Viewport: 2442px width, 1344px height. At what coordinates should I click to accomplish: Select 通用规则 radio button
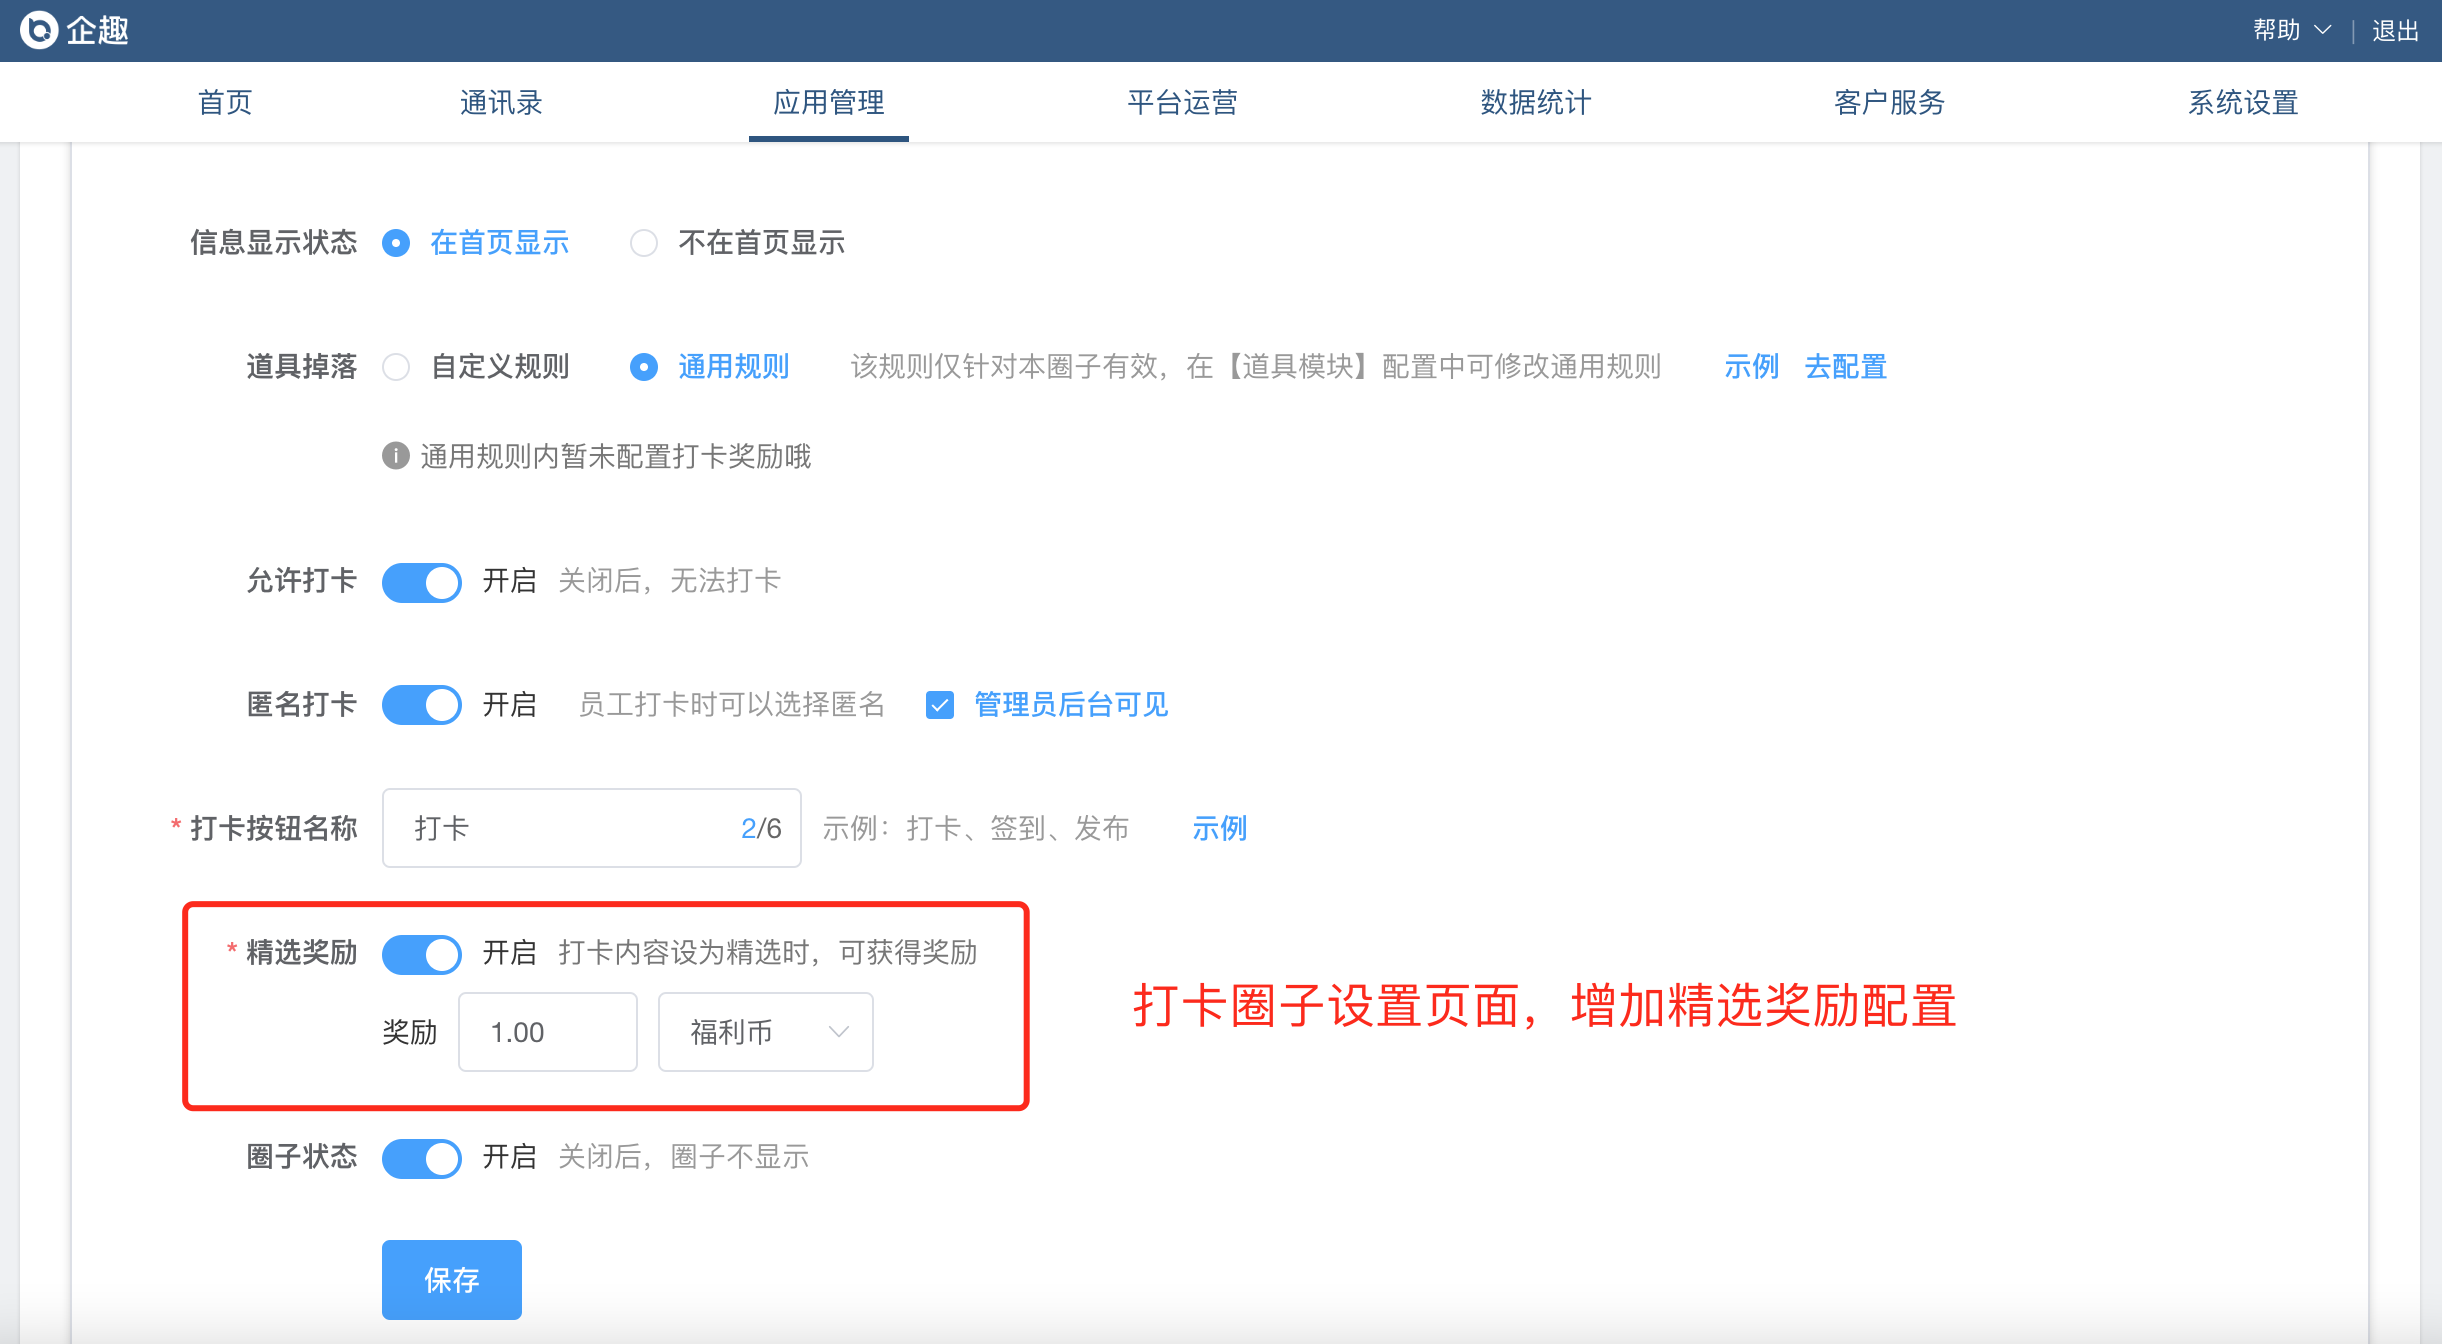pos(644,367)
